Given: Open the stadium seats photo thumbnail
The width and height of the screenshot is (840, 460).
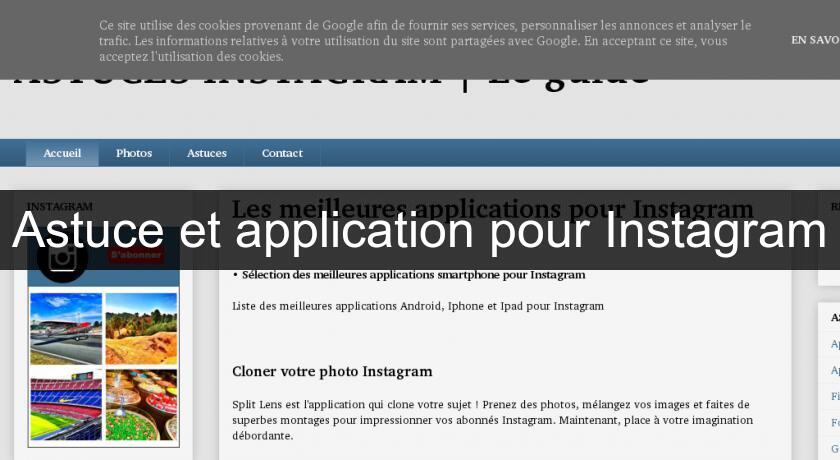Looking at the screenshot, I should tap(66, 404).
